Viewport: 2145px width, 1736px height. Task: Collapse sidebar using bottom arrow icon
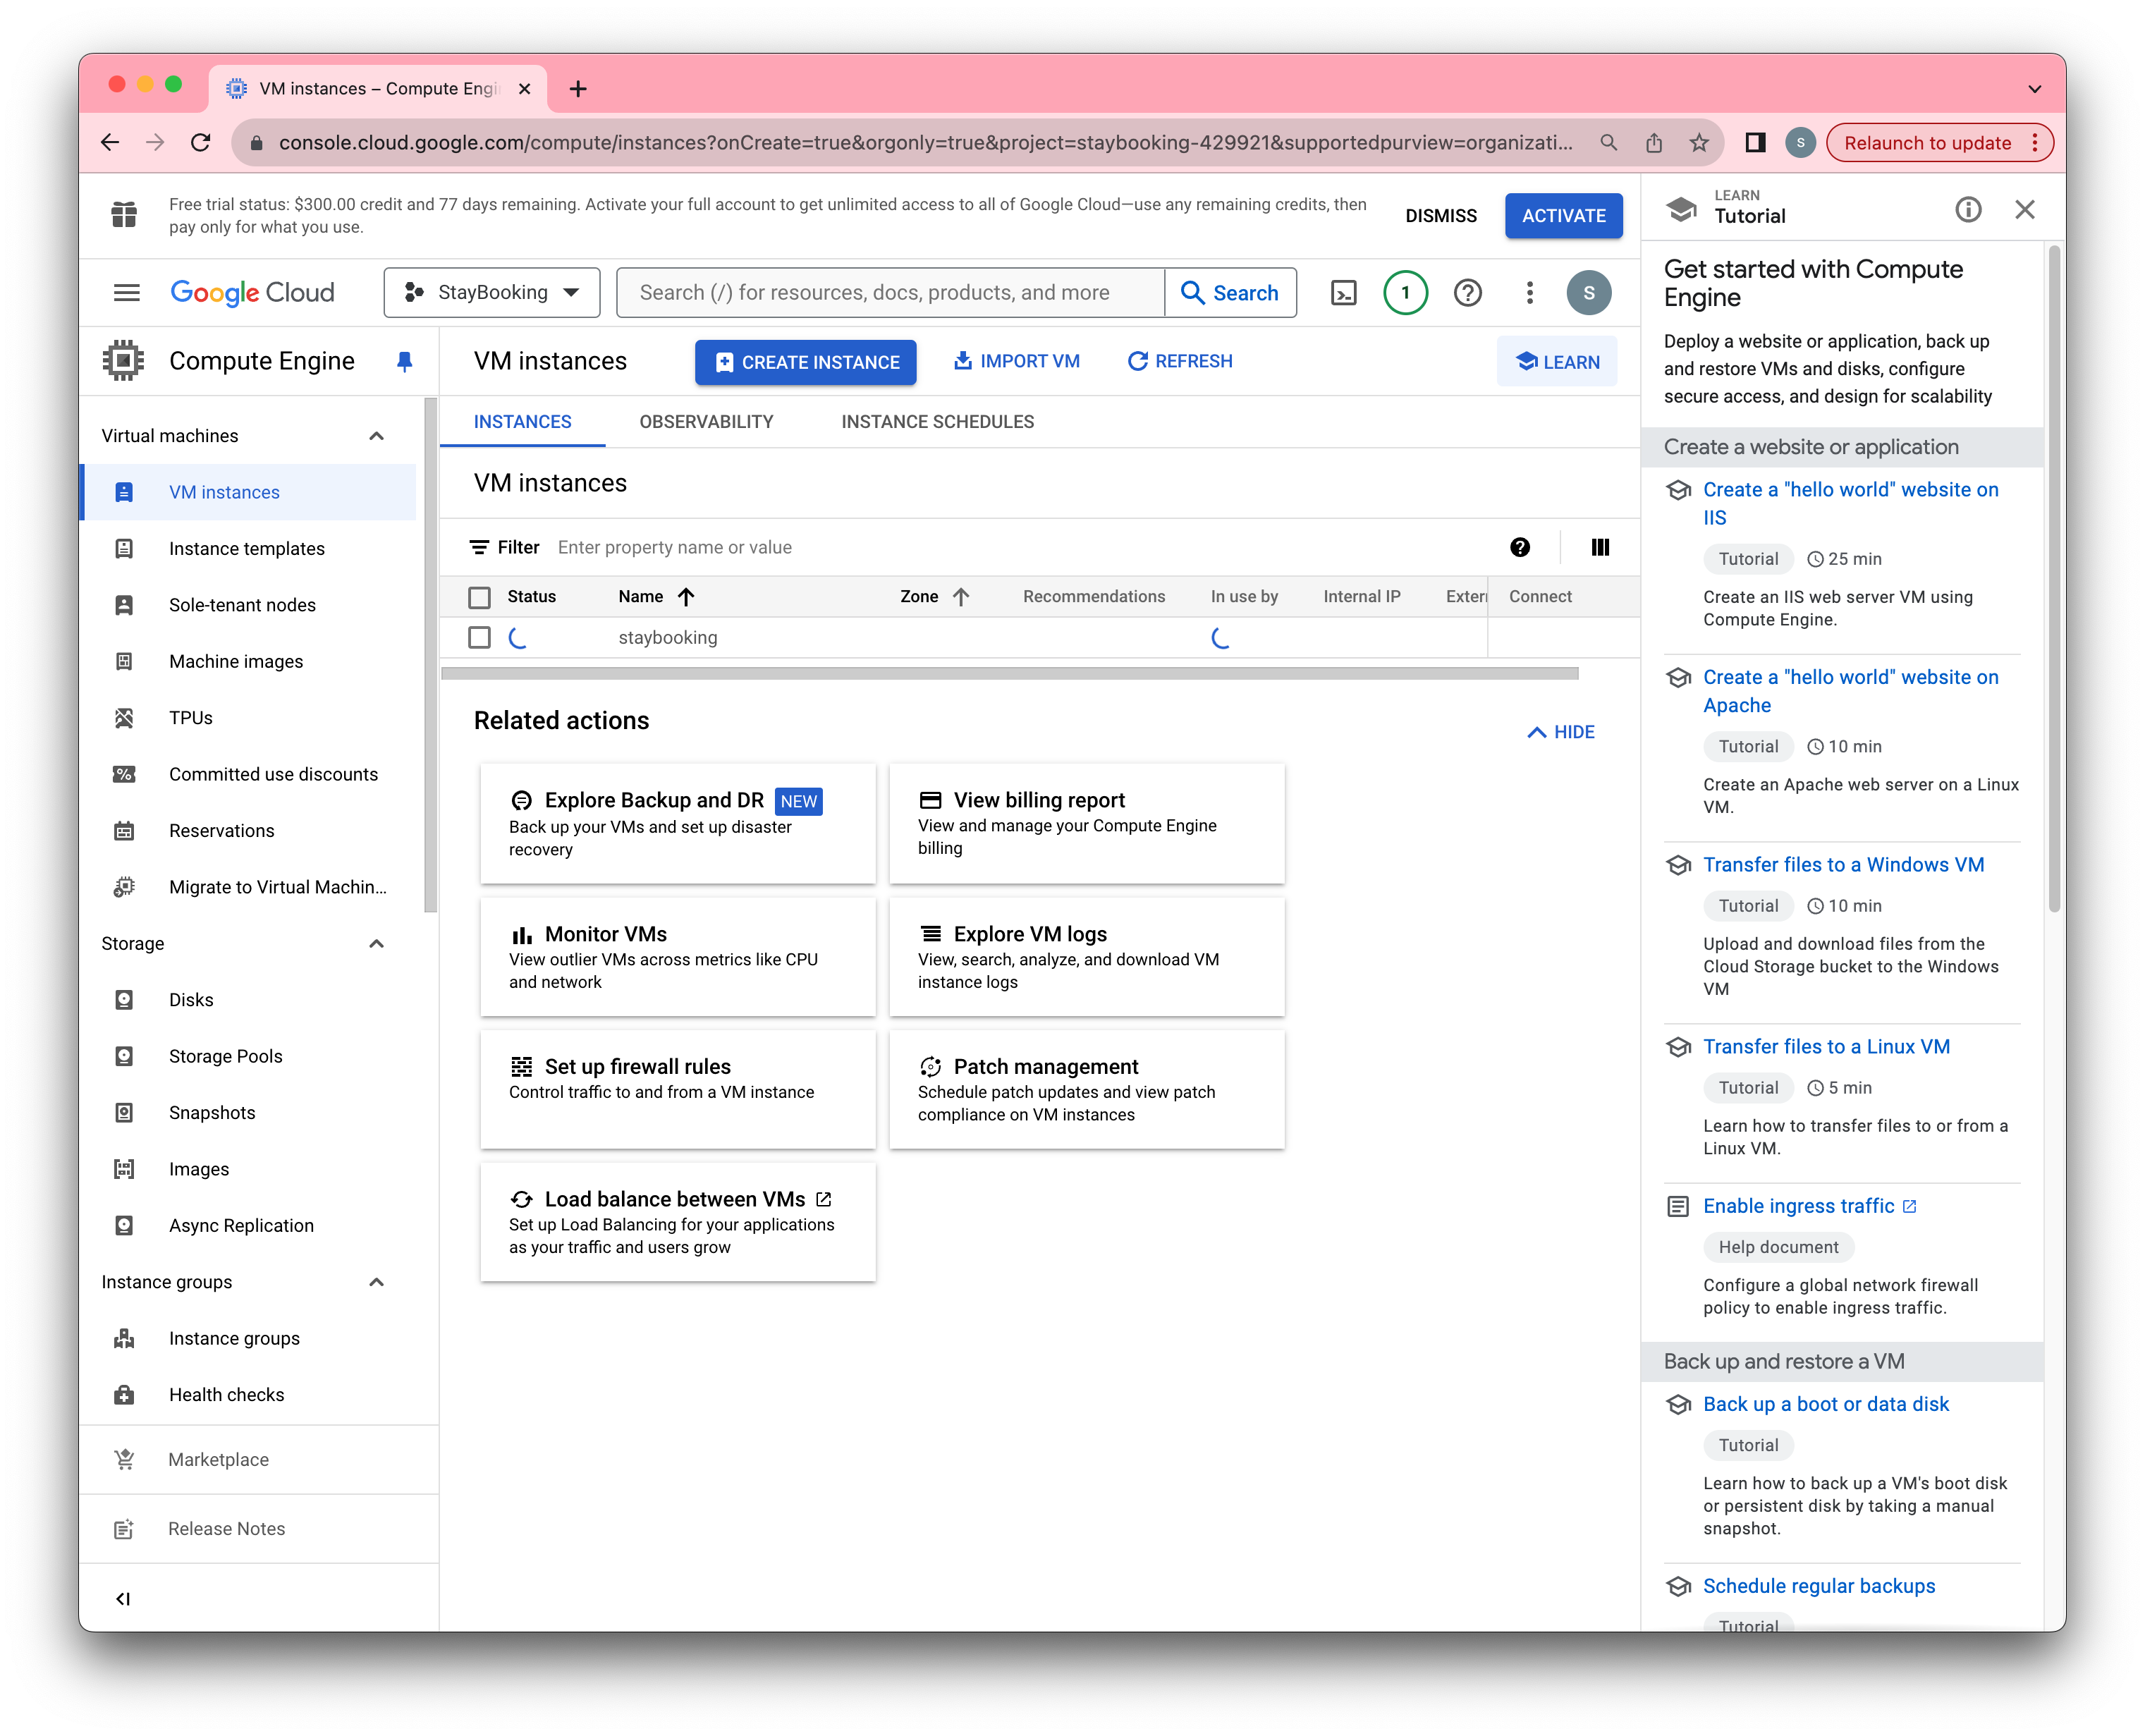pyautogui.click(x=123, y=1599)
